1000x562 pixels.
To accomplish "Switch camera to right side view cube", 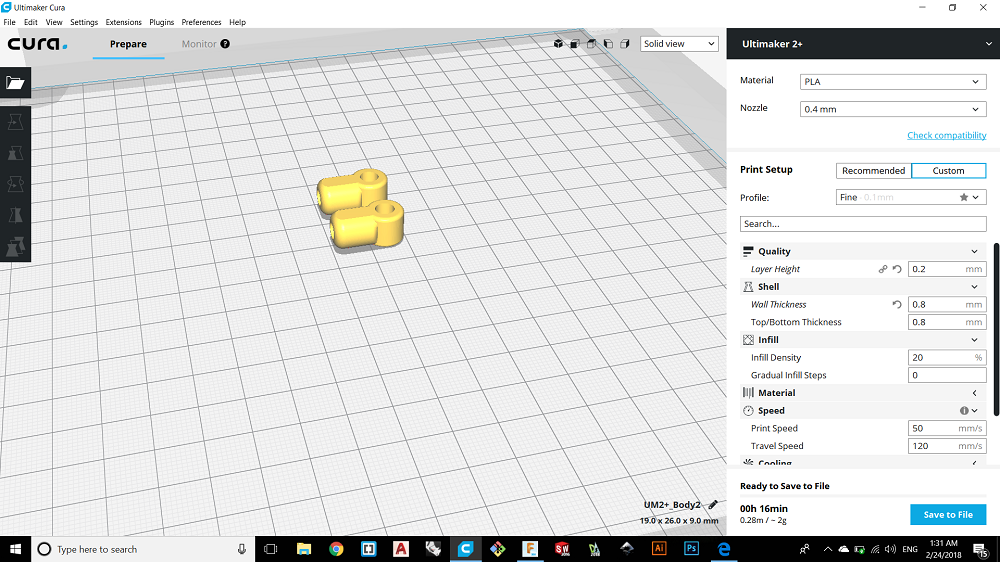I will (624, 44).
